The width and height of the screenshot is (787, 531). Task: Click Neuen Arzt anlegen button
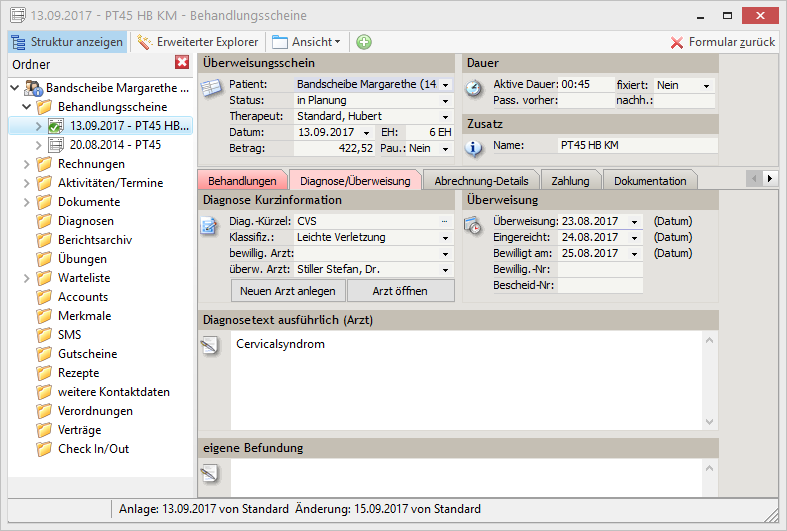click(288, 291)
